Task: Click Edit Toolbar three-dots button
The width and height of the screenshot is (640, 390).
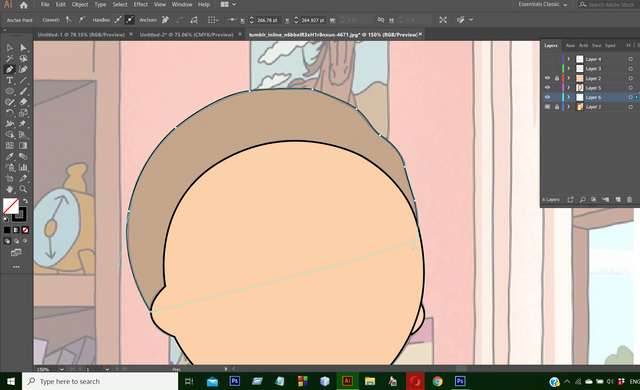Action: coord(16,267)
